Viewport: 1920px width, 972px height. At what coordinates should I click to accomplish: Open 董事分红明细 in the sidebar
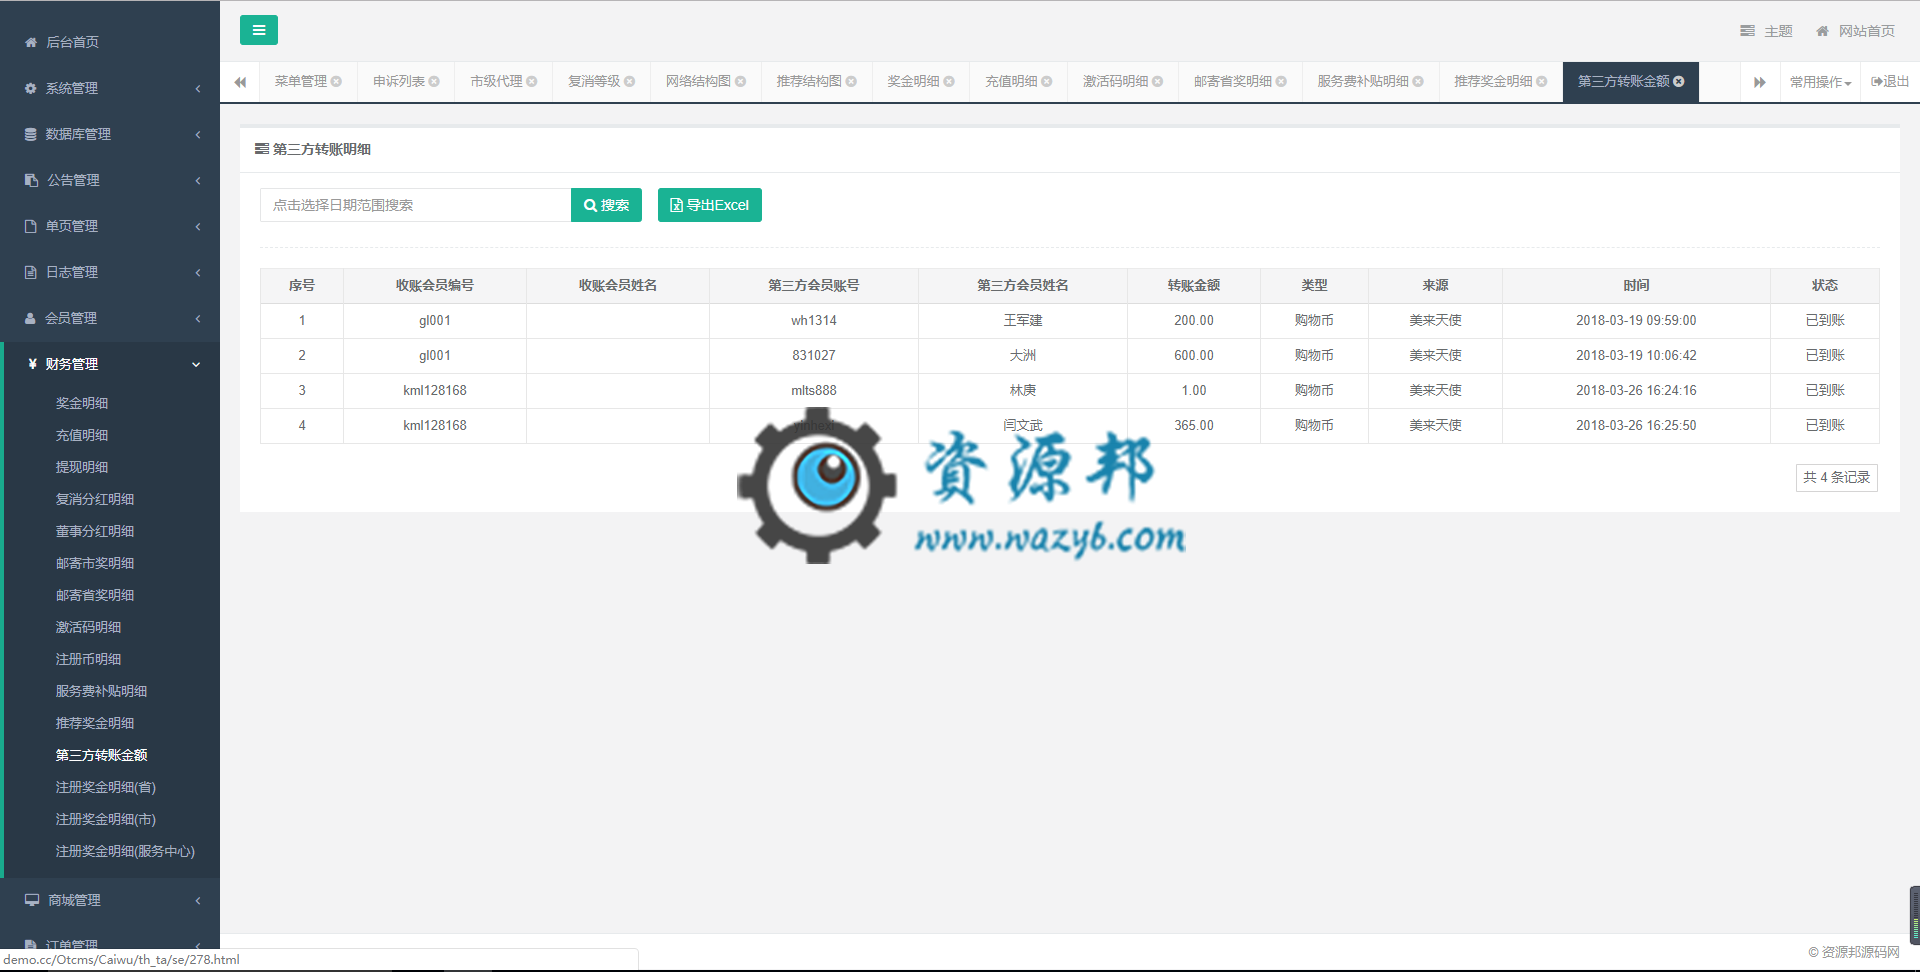[x=95, y=531]
